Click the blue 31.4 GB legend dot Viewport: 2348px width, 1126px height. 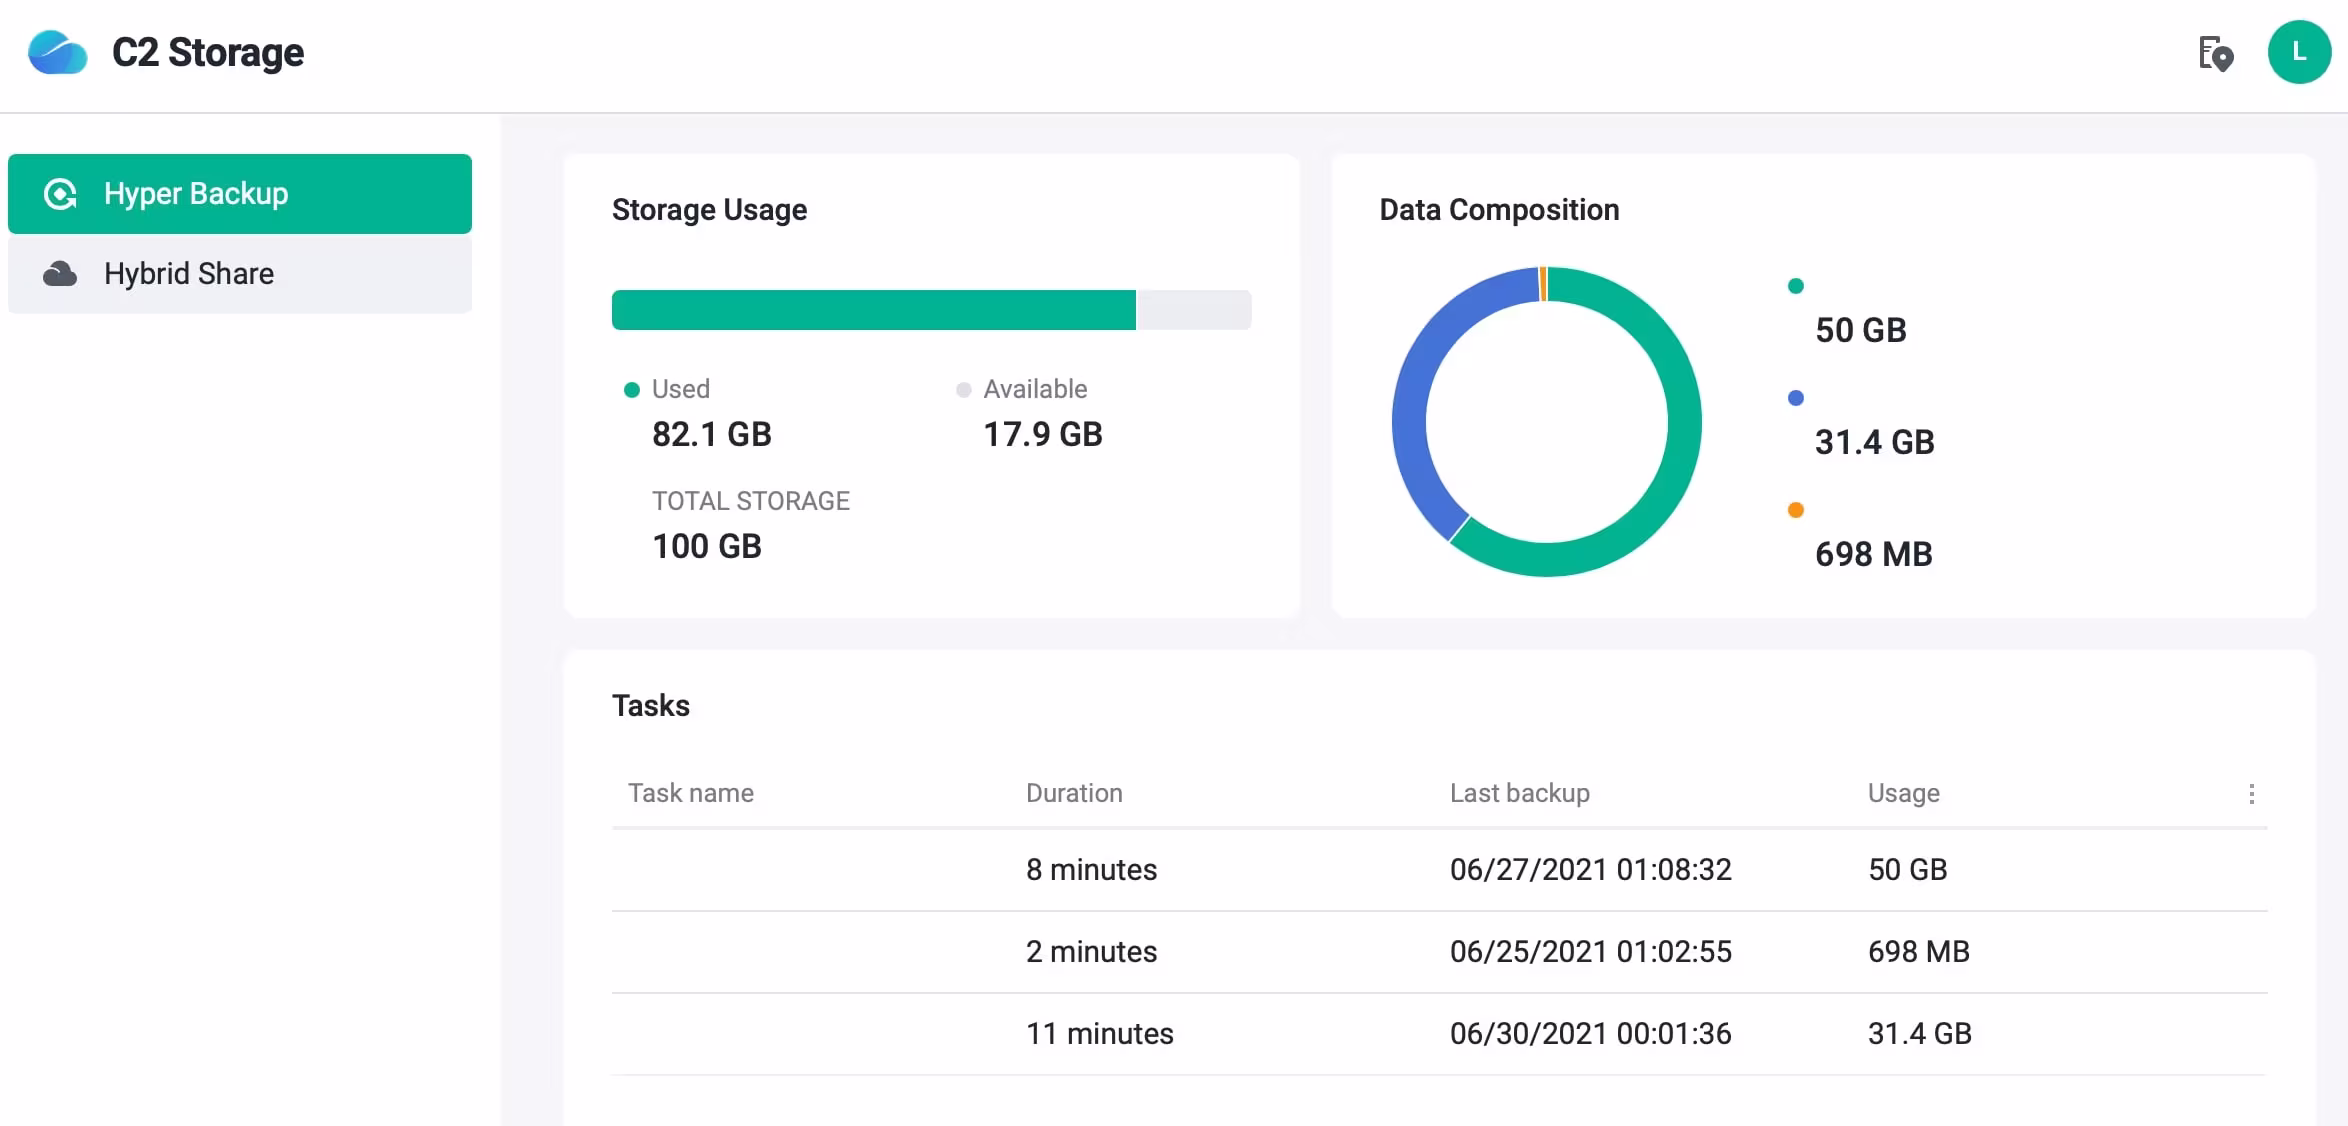1796,398
